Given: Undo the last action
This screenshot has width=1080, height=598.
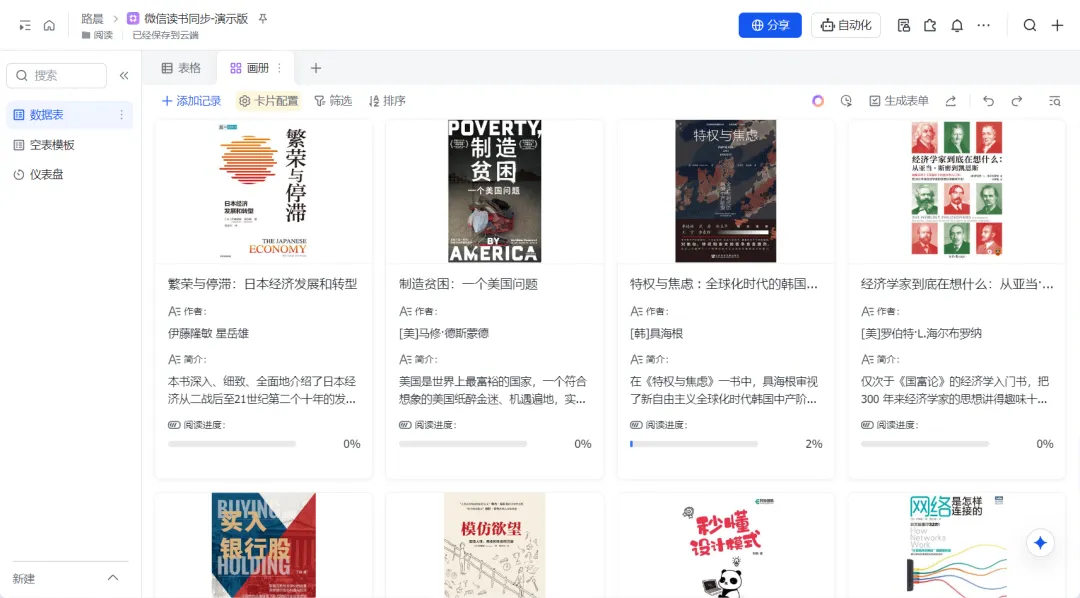Looking at the screenshot, I should pyautogui.click(x=988, y=101).
